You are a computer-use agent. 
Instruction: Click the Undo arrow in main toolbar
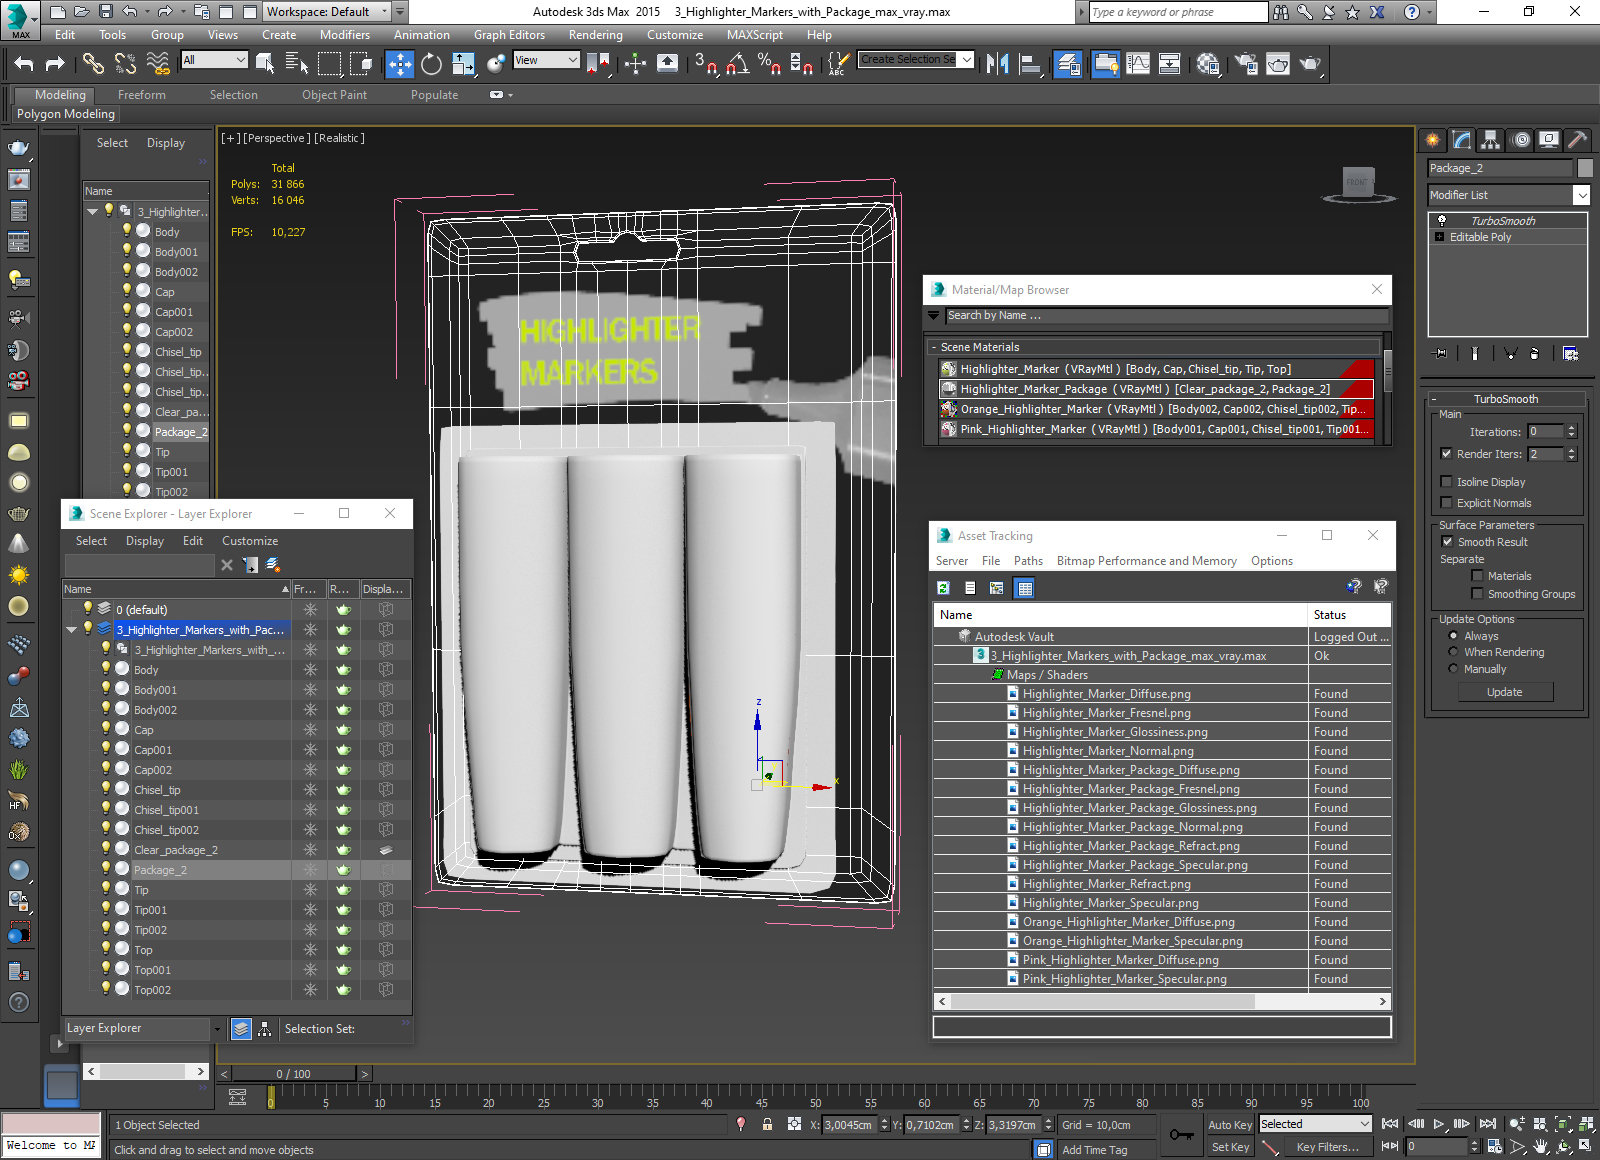click(x=24, y=64)
